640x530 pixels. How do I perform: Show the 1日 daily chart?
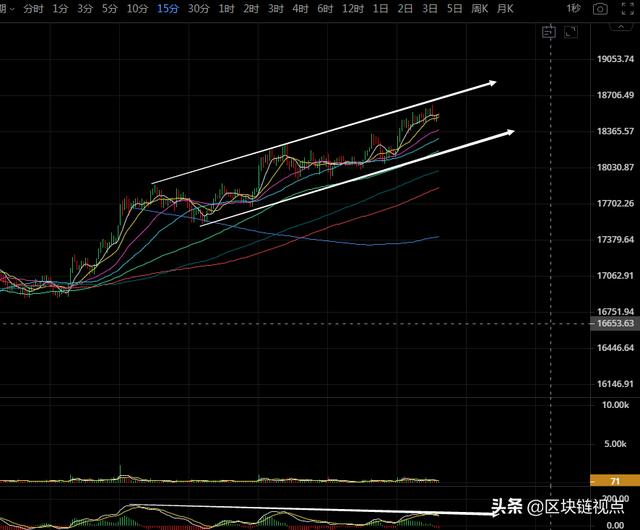(380, 8)
